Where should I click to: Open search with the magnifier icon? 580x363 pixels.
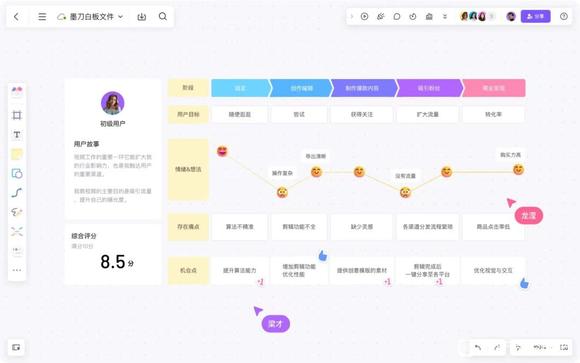click(x=163, y=17)
